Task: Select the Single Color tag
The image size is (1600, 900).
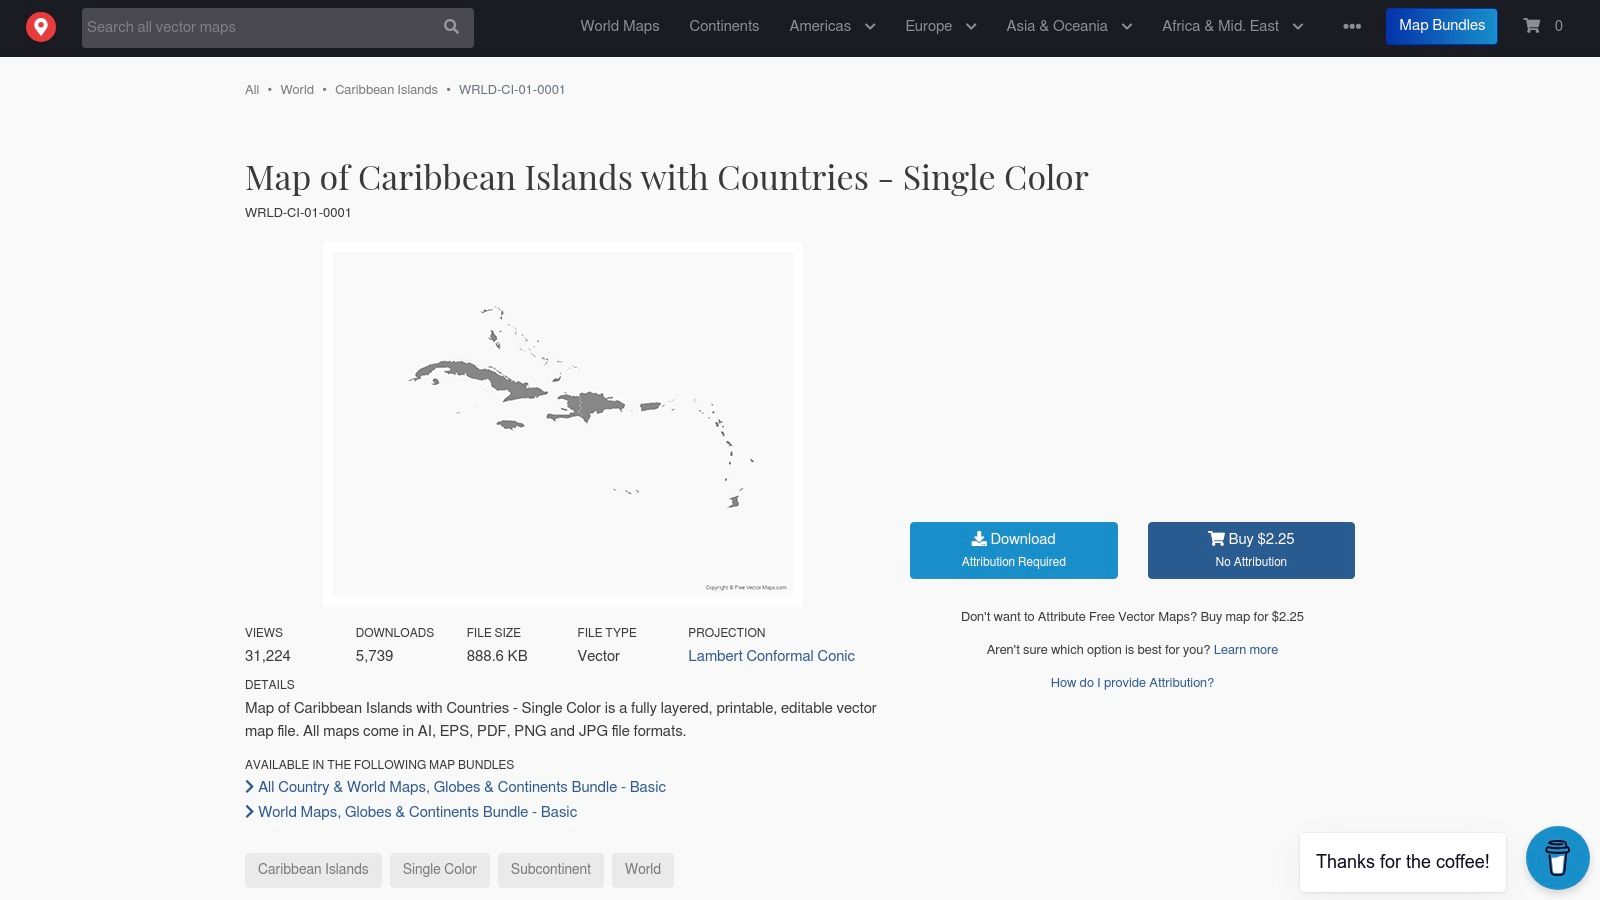Action: [439, 869]
